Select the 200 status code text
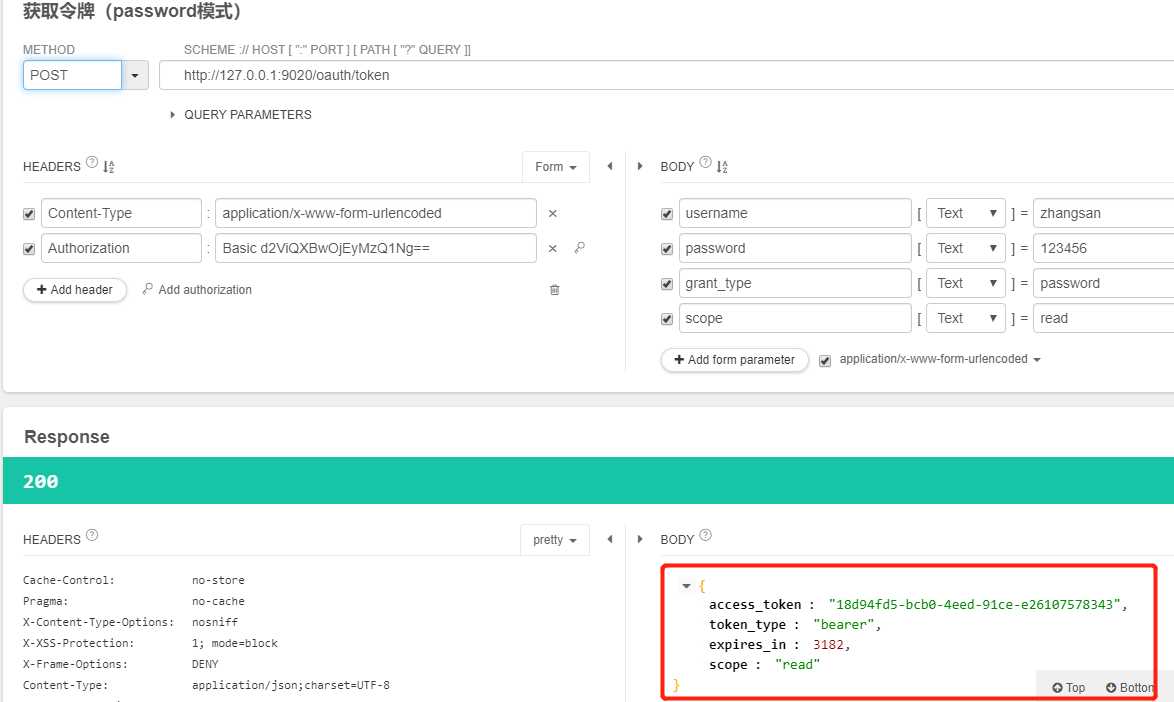 40,481
